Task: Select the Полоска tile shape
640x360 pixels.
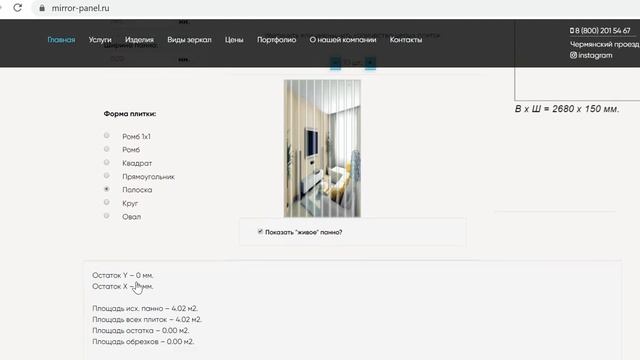Action: pyautogui.click(x=107, y=189)
